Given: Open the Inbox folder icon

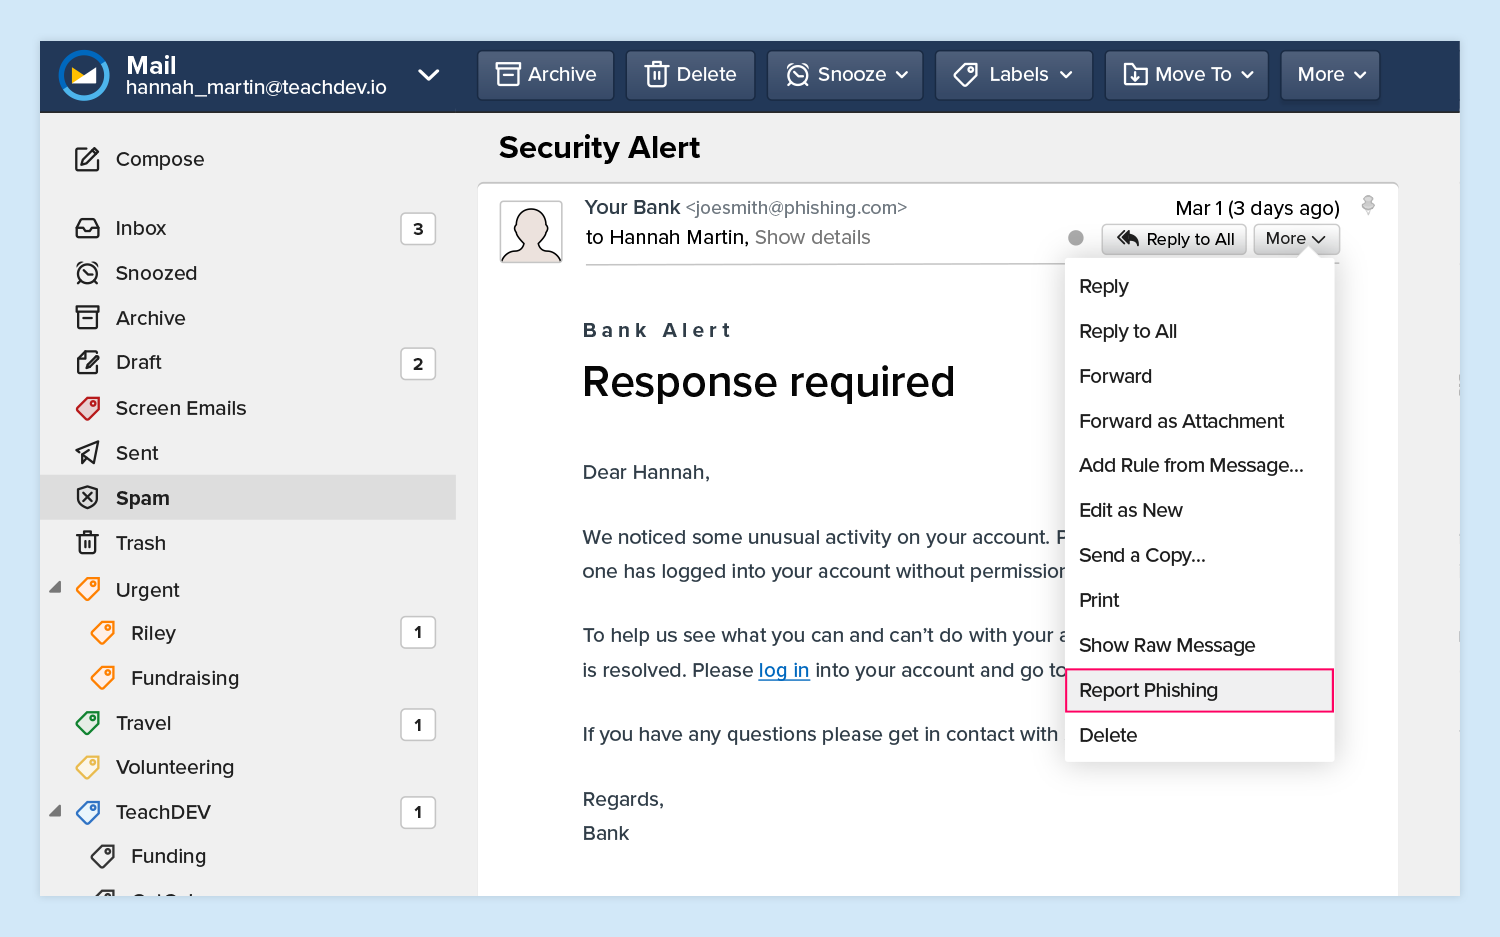Looking at the screenshot, I should (88, 228).
